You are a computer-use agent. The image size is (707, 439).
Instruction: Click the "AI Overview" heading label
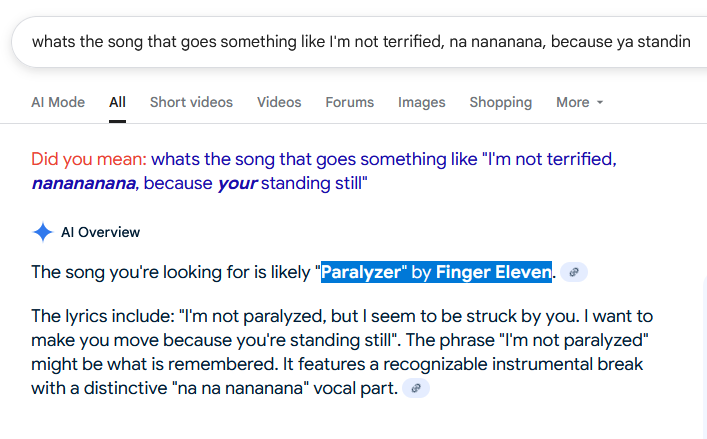pos(100,232)
